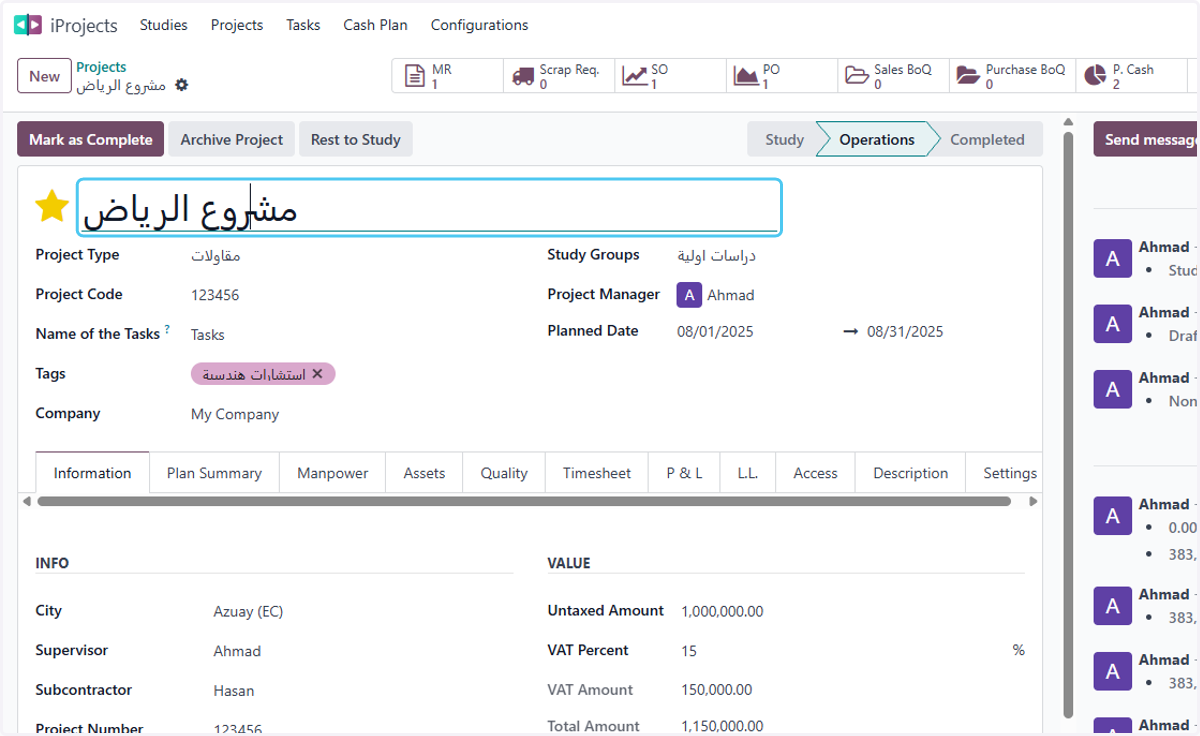This screenshot has width=1200, height=736.
Task: Toggle the yellow favorite star
Action: 52,207
